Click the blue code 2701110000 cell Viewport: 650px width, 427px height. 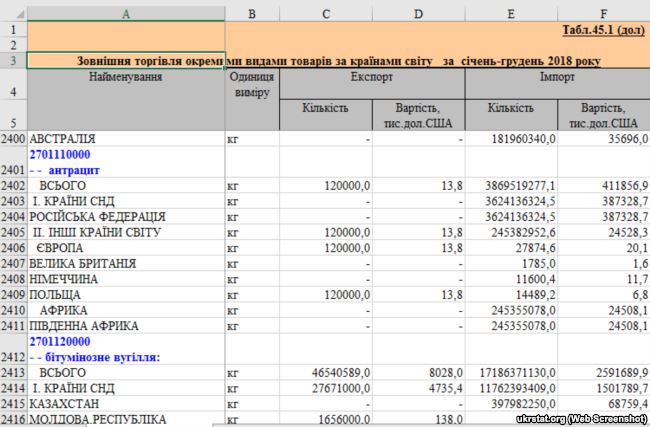(126, 162)
